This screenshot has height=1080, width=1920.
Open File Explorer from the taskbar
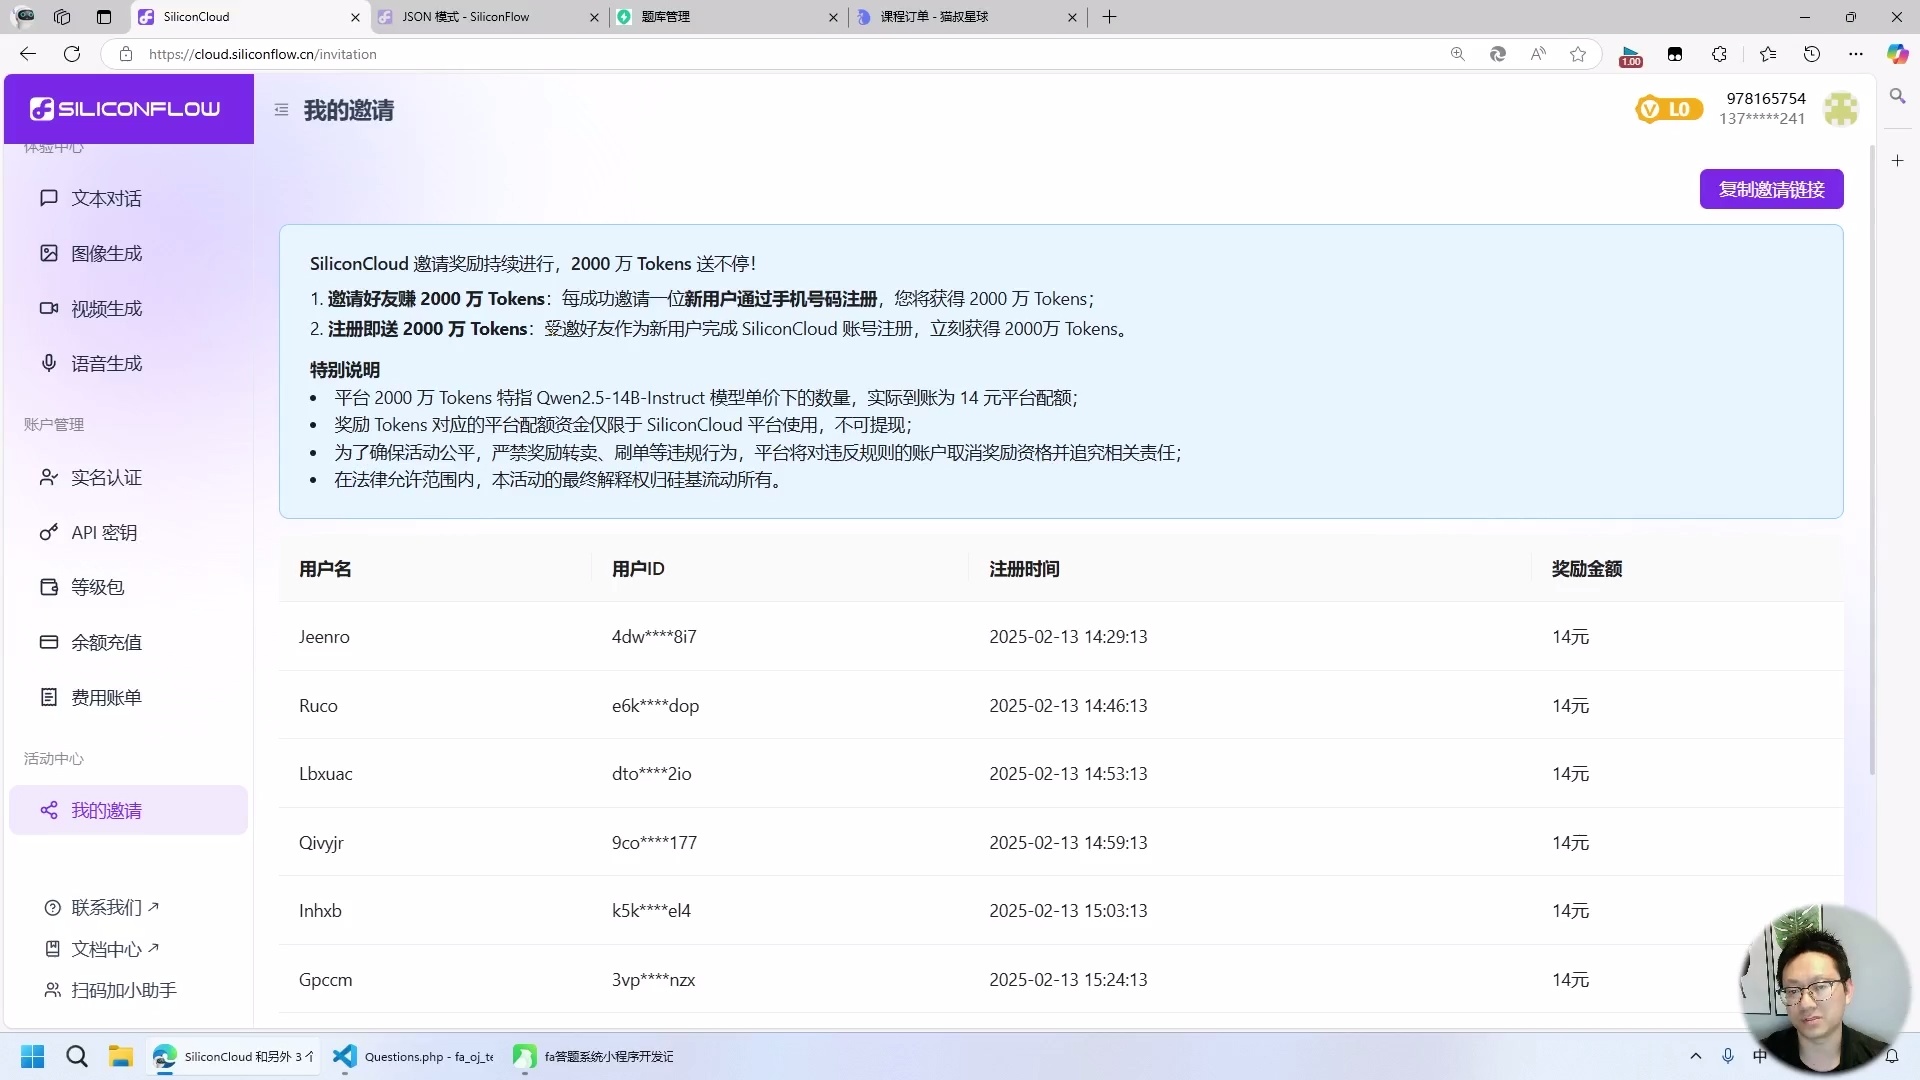click(121, 1056)
